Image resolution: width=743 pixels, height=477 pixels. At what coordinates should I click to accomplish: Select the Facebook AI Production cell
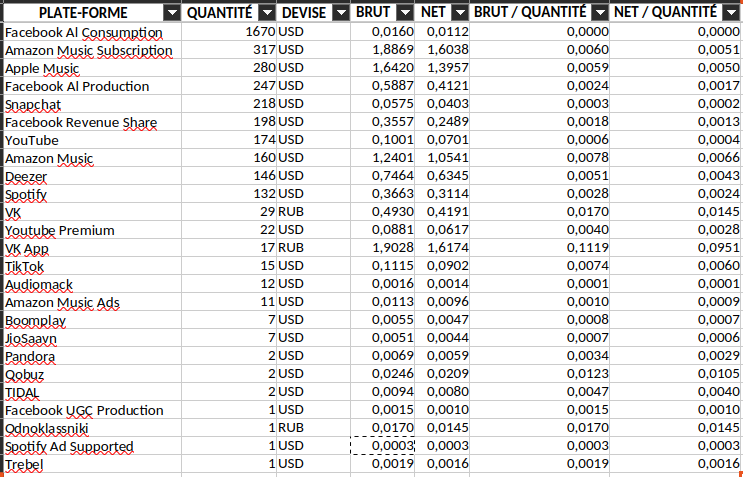point(92,86)
